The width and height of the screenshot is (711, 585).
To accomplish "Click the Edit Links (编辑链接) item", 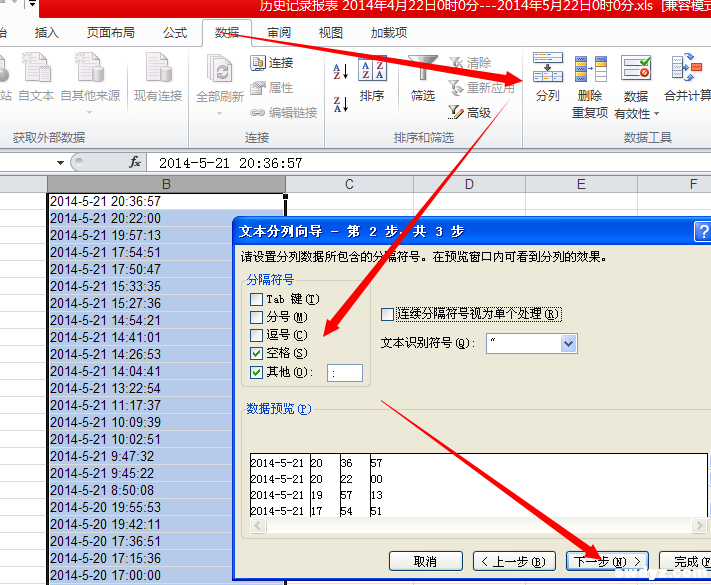I will 283,112.
